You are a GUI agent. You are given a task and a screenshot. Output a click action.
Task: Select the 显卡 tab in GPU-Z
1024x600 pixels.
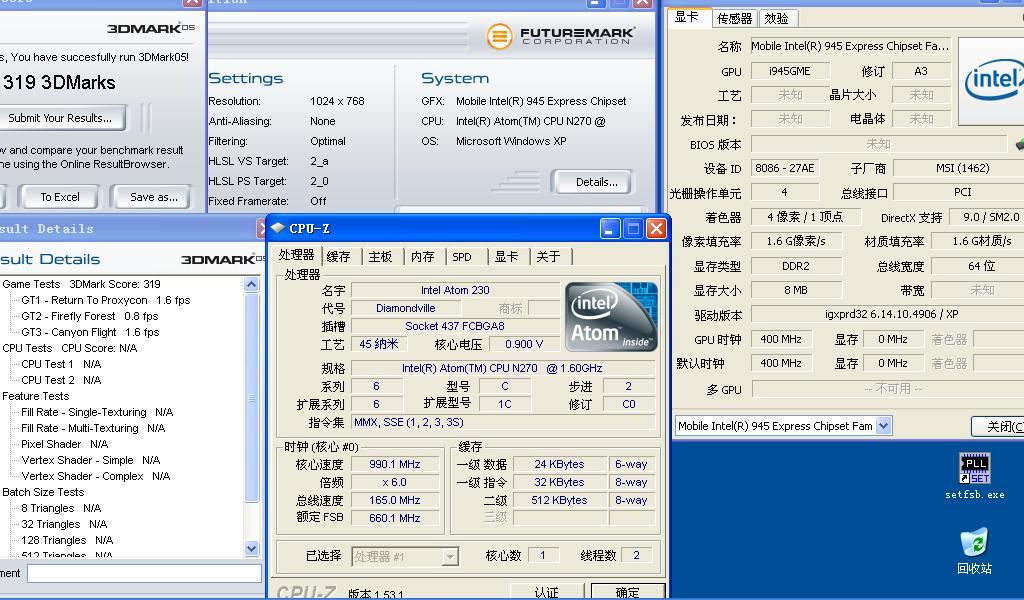(687, 17)
